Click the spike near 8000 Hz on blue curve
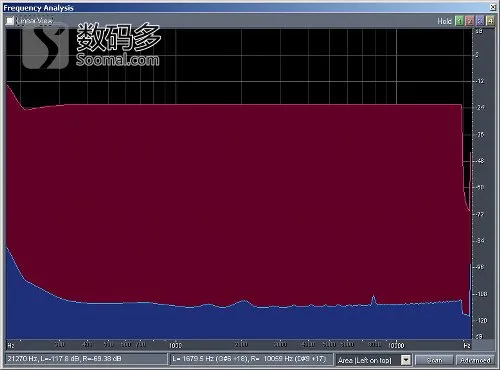Viewport: 500px width, 370px height. point(373,299)
